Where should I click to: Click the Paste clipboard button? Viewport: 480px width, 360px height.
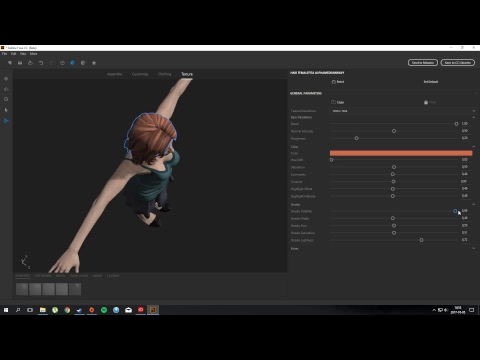430,102
